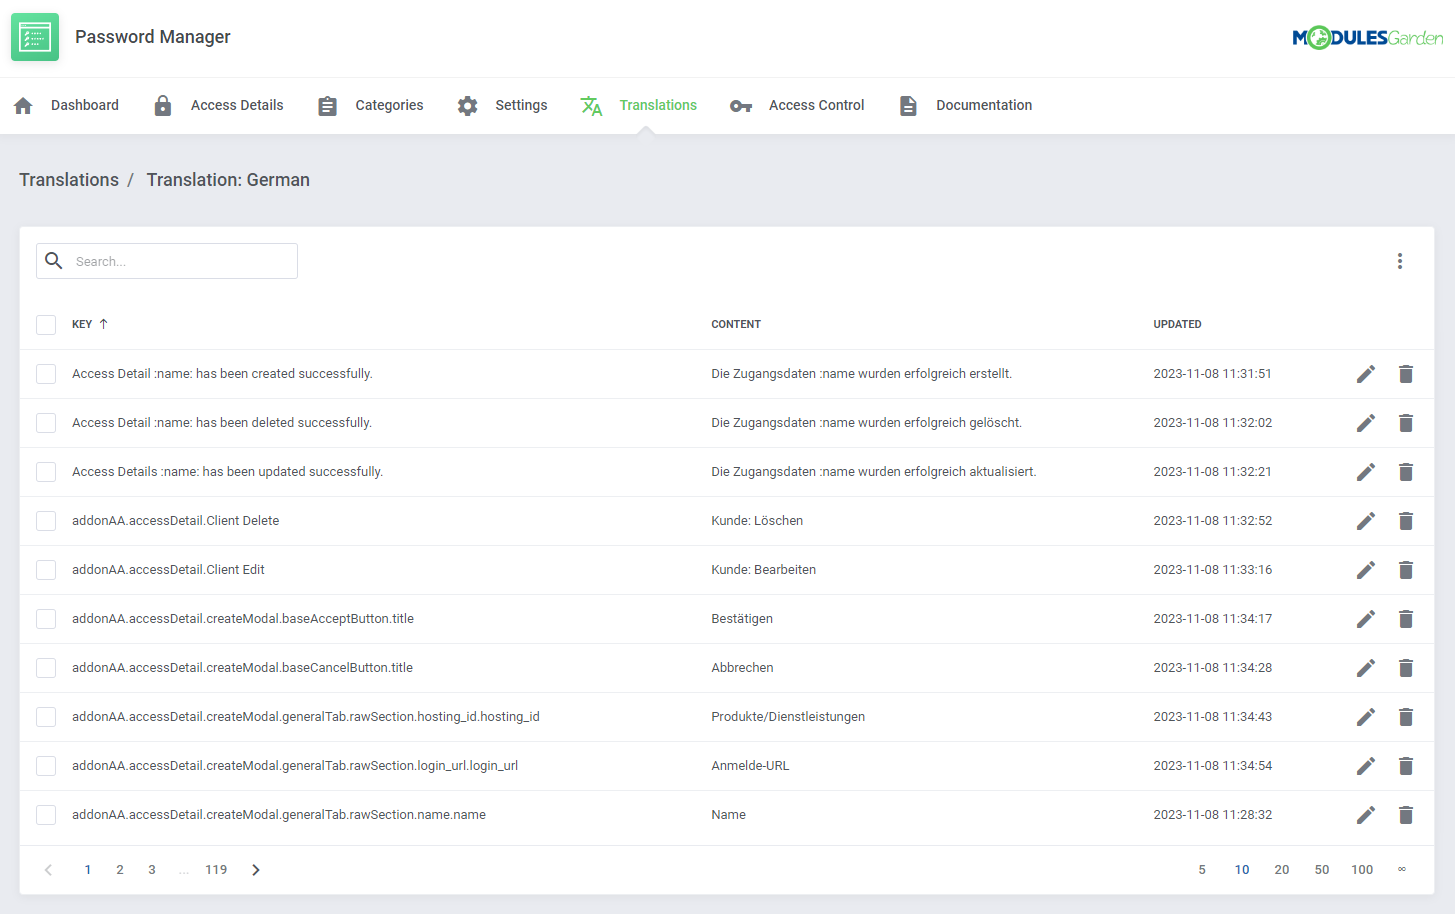The width and height of the screenshot is (1455, 914).
Task: Select the checkbox beside 'Abbrechen' translation row
Action: coord(46,667)
